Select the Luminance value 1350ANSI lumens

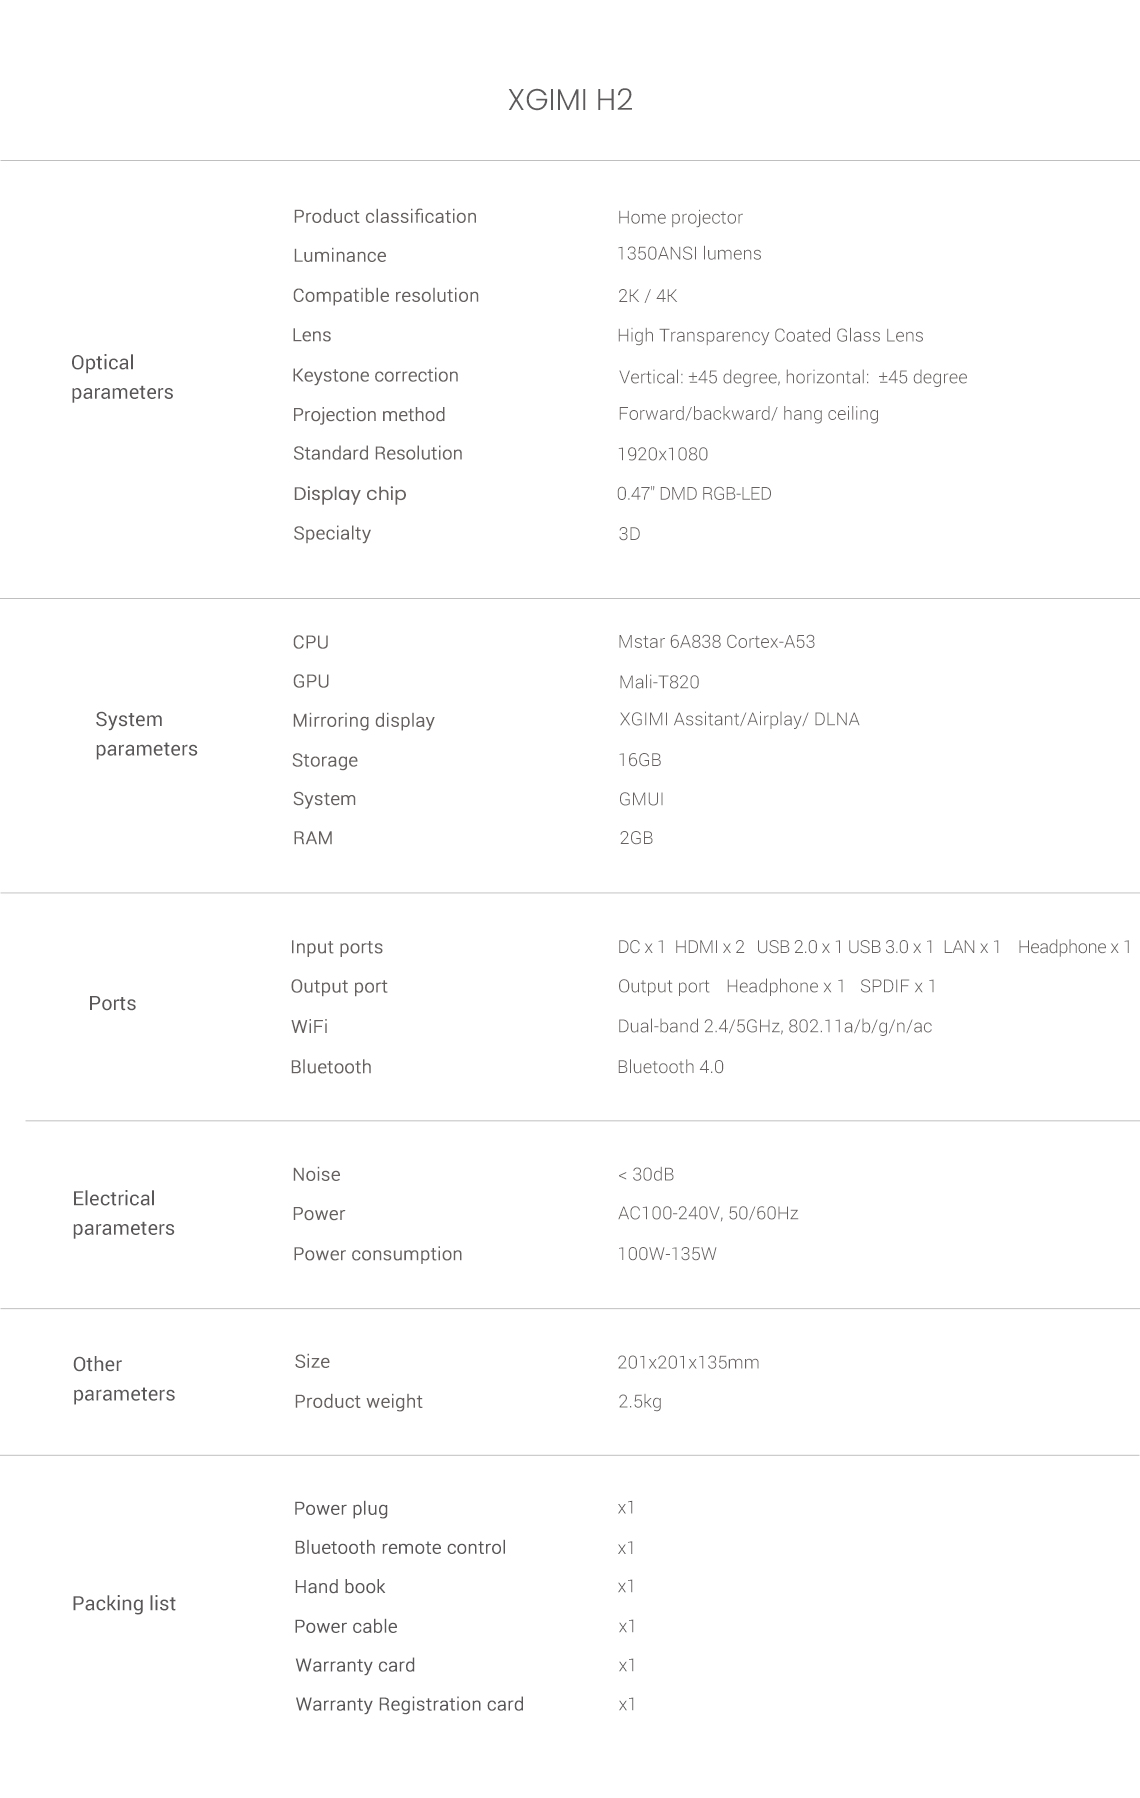click(689, 254)
